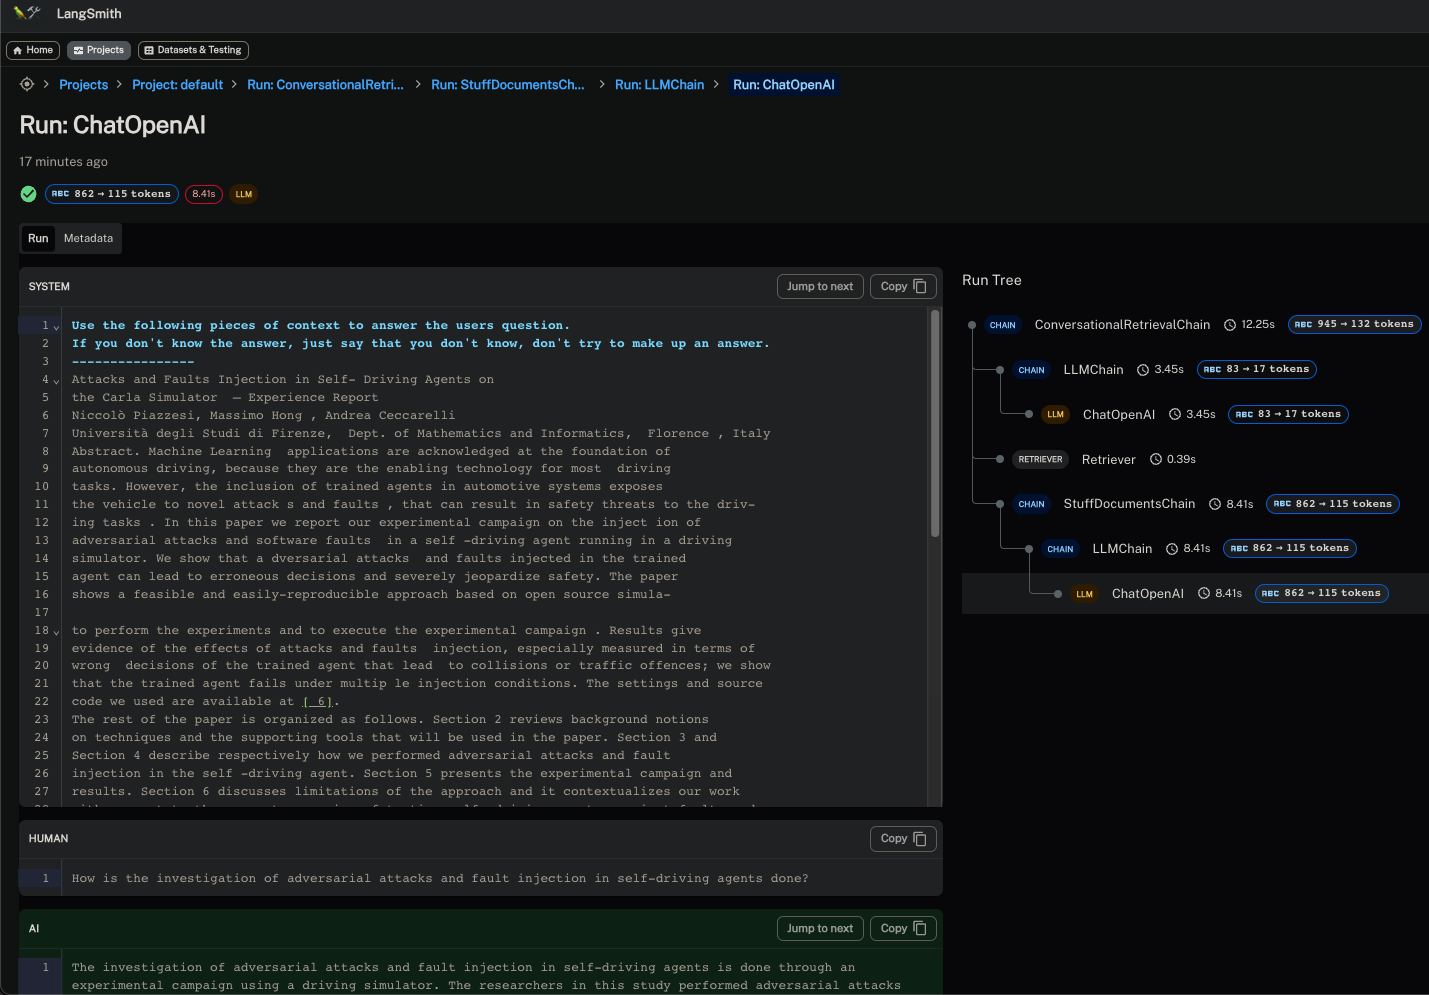The image size is (1429, 995).
Task: Copy the AI message
Action: (903, 928)
